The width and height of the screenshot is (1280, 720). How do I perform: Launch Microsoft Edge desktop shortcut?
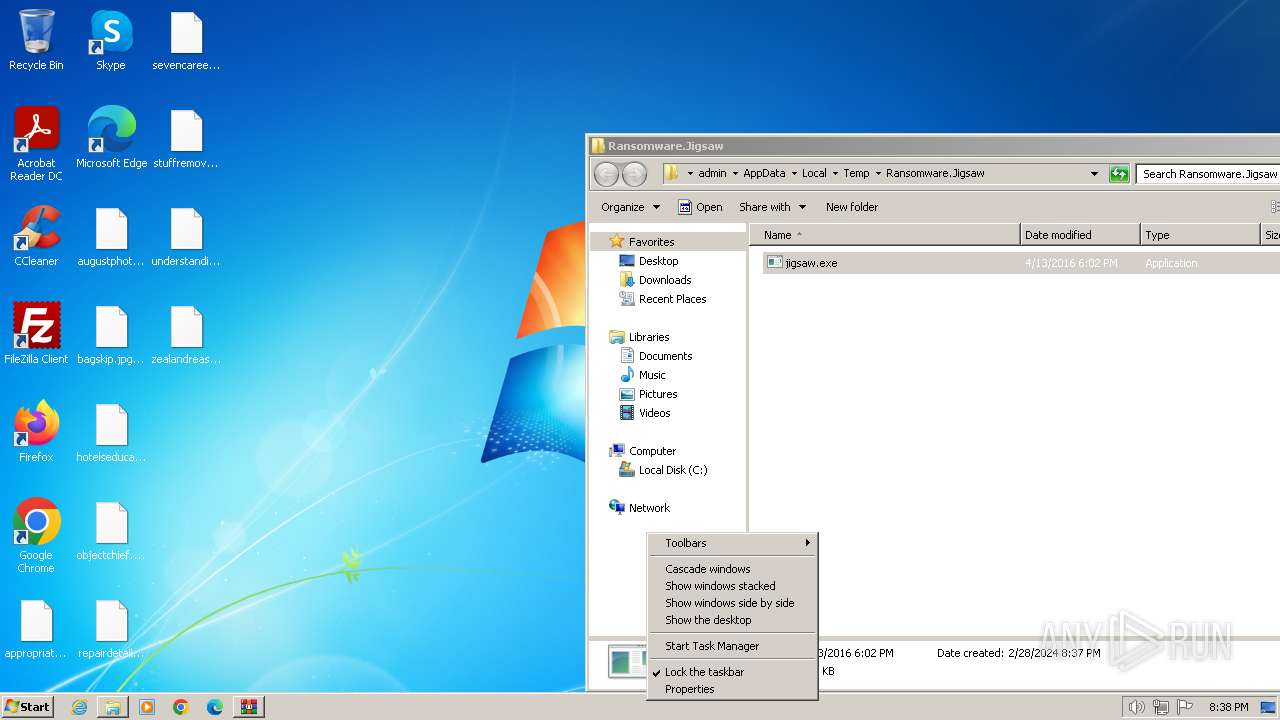click(x=111, y=137)
